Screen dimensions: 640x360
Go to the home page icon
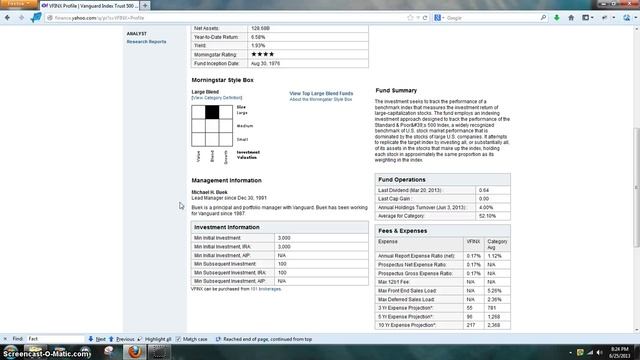(x=571, y=18)
